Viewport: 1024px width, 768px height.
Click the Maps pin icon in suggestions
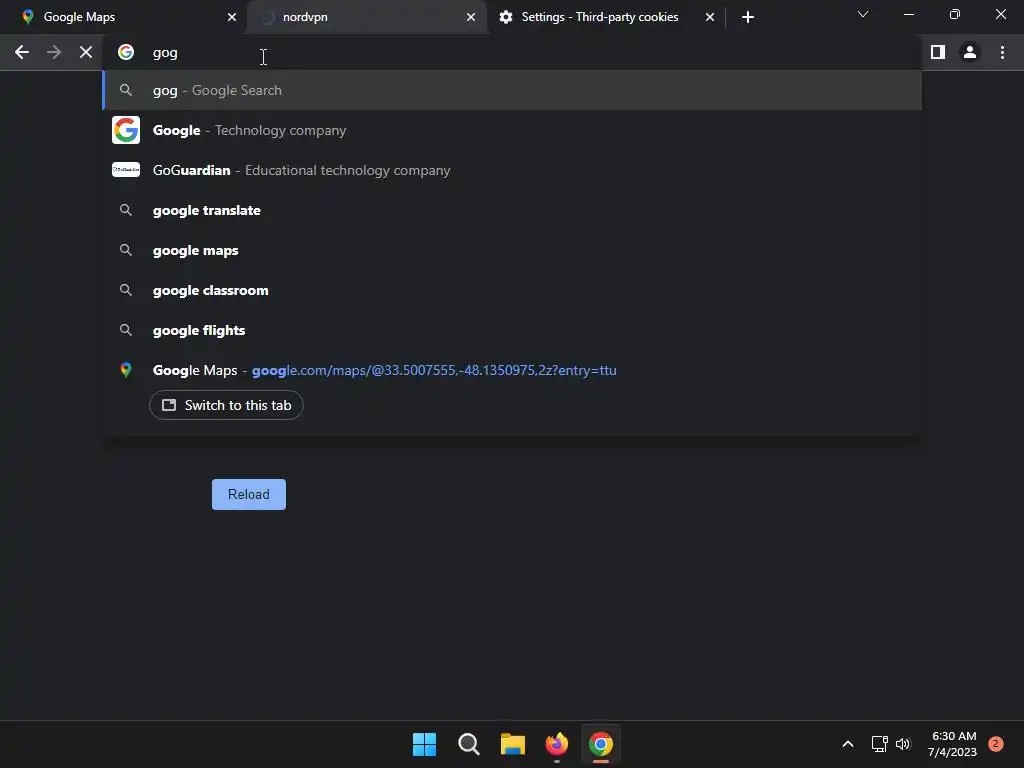tap(126, 370)
